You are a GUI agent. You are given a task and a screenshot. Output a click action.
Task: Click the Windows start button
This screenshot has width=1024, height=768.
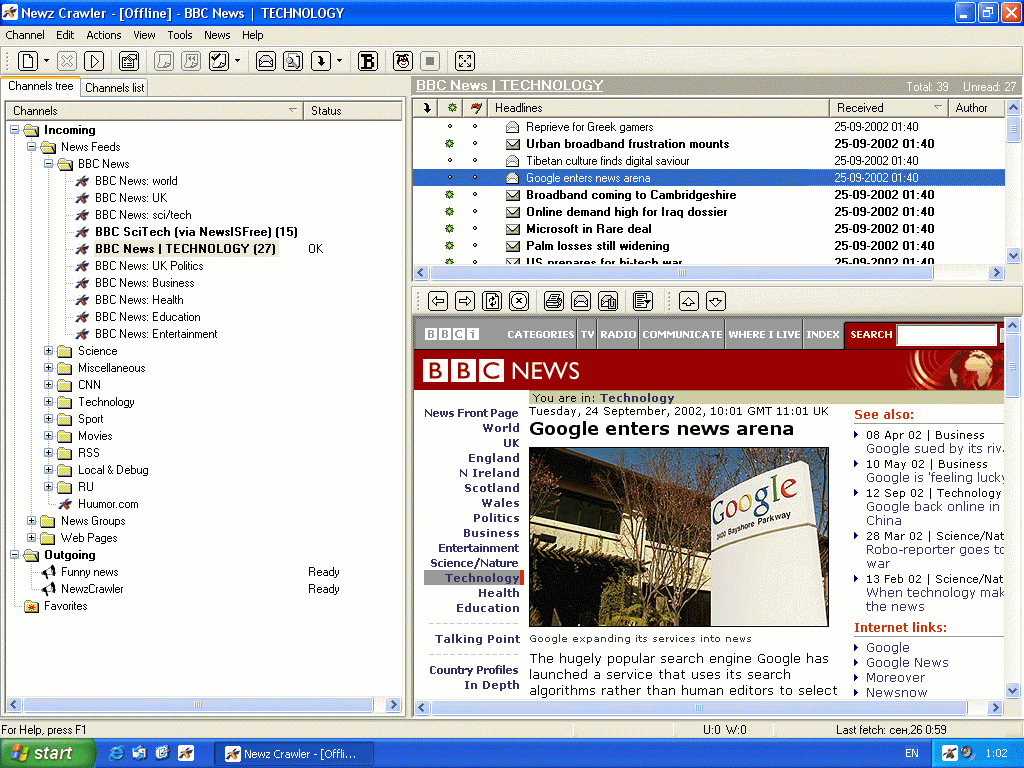(46, 753)
